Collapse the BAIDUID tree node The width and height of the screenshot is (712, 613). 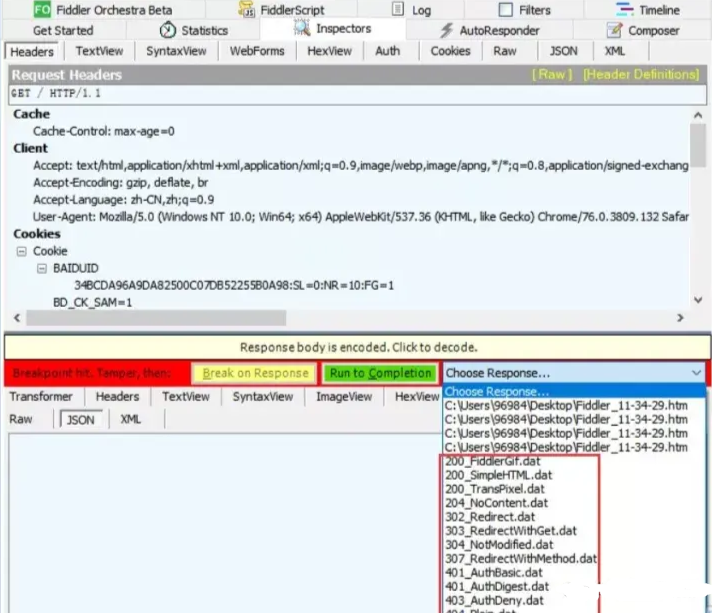[x=41, y=269]
